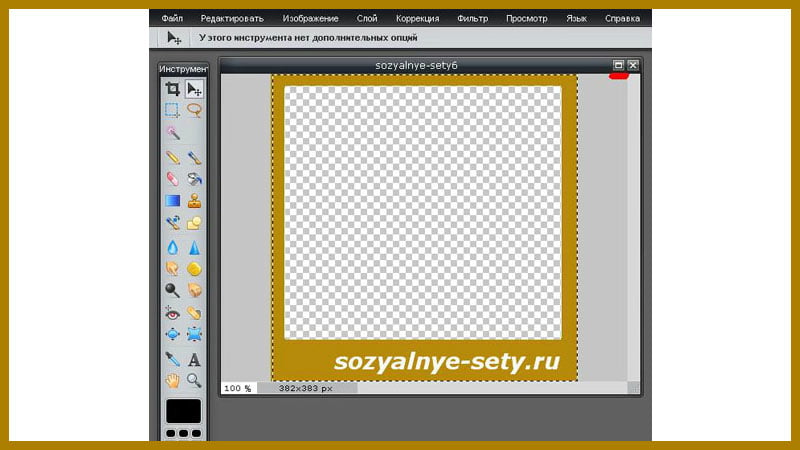This screenshot has height=450, width=800.
Task: Open the Слой menu
Action: pyautogui.click(x=367, y=18)
